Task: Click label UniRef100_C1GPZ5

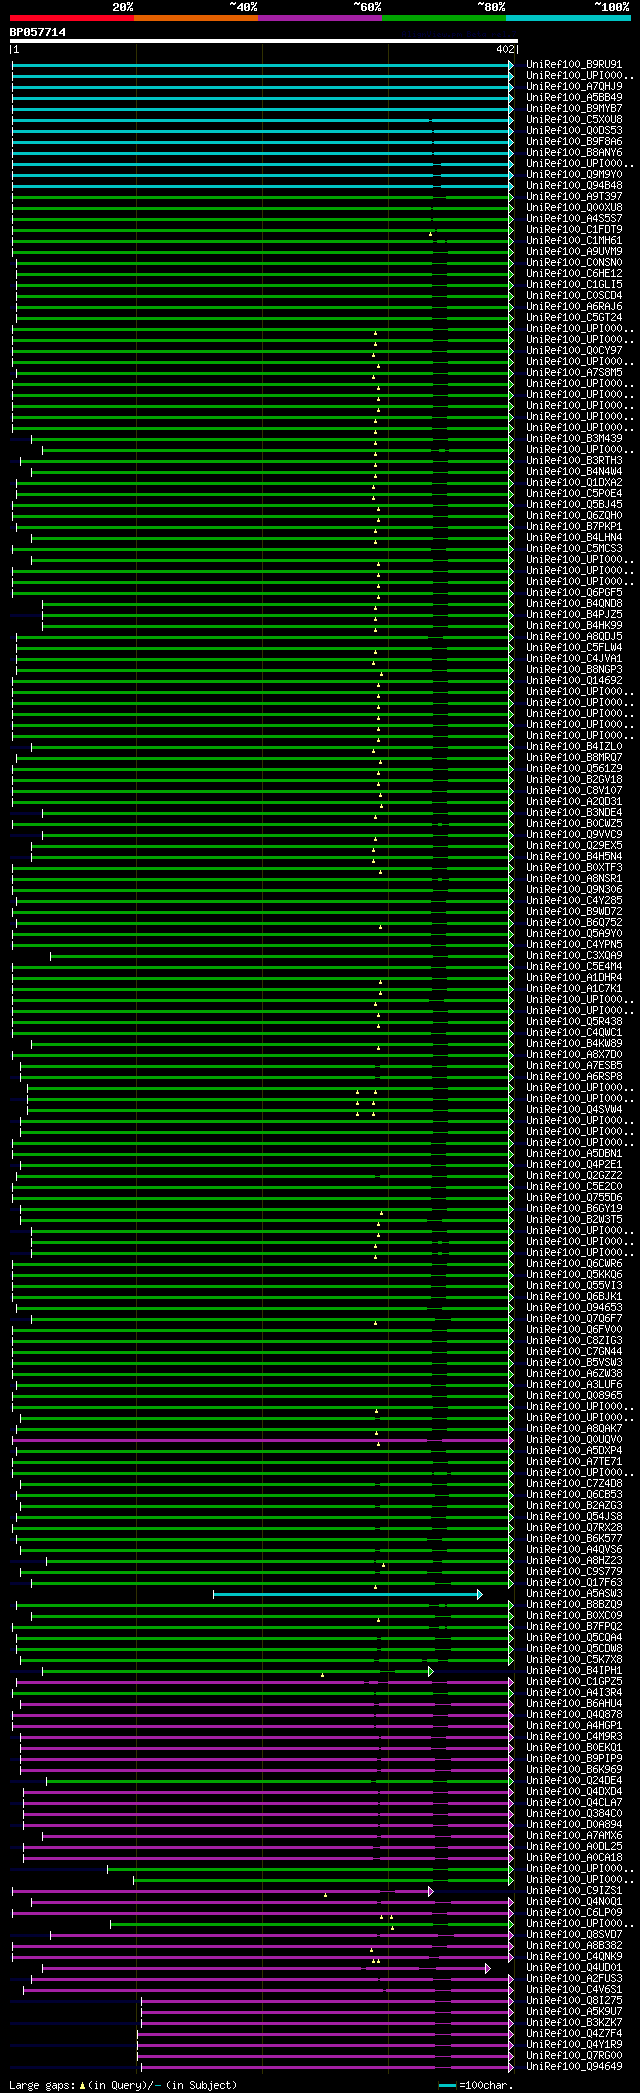Action: [x=575, y=1682]
